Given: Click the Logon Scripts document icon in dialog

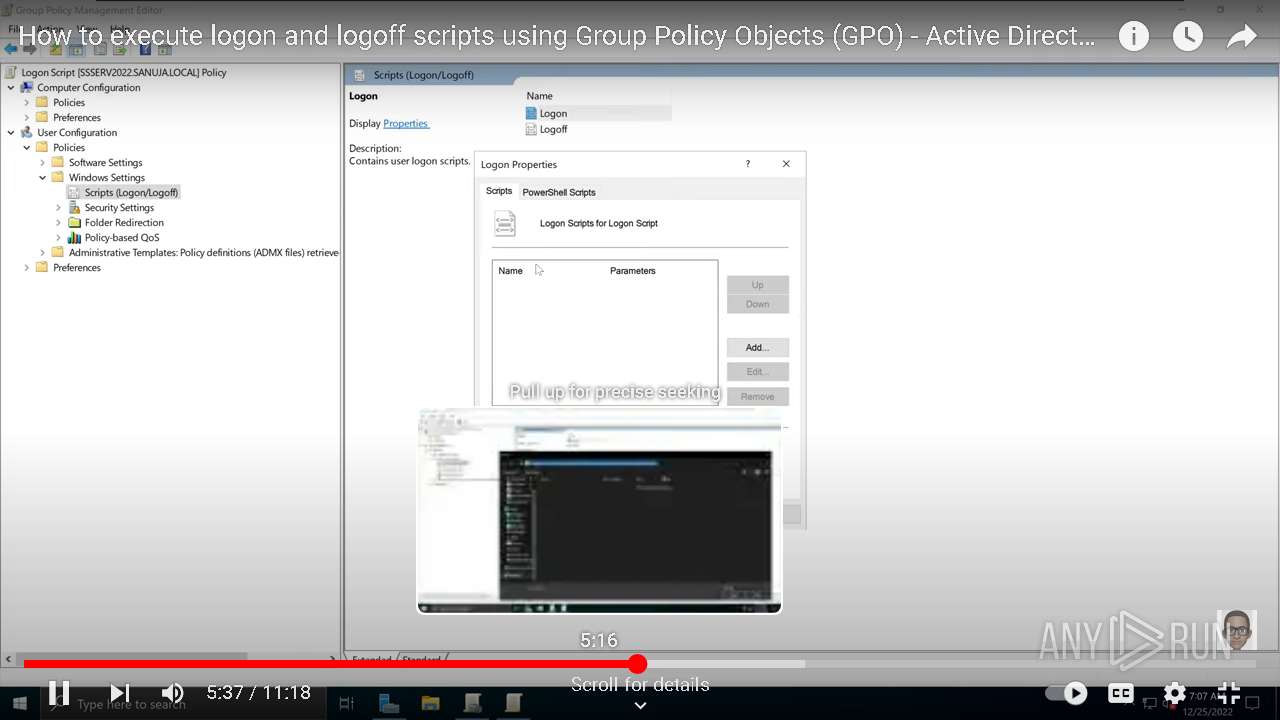Looking at the screenshot, I should [506, 223].
